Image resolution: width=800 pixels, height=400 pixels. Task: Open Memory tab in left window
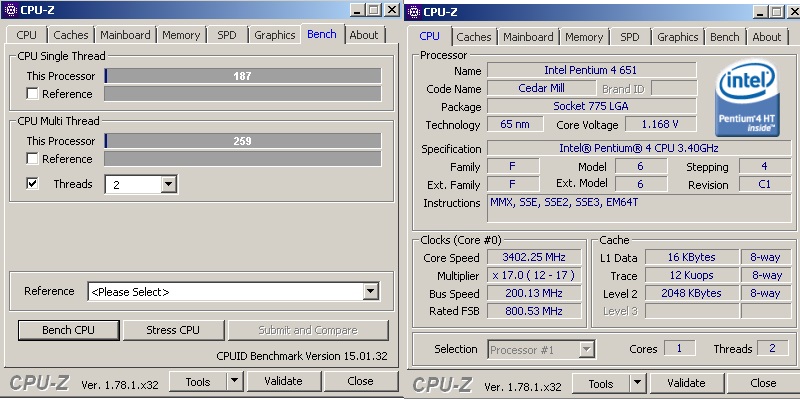(x=181, y=35)
